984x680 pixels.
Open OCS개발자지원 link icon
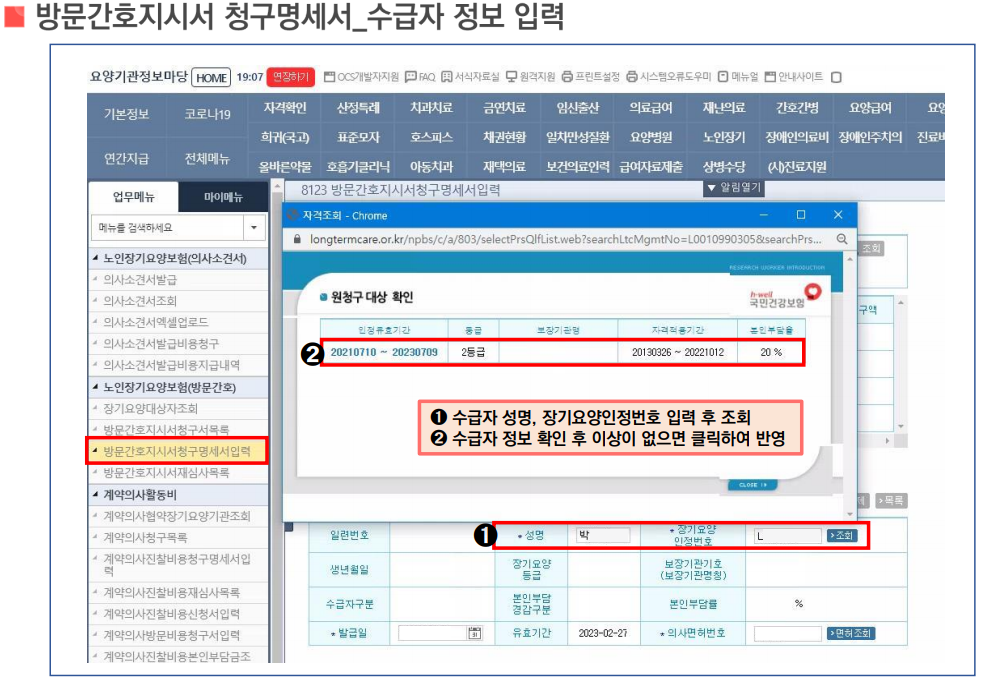point(329,77)
